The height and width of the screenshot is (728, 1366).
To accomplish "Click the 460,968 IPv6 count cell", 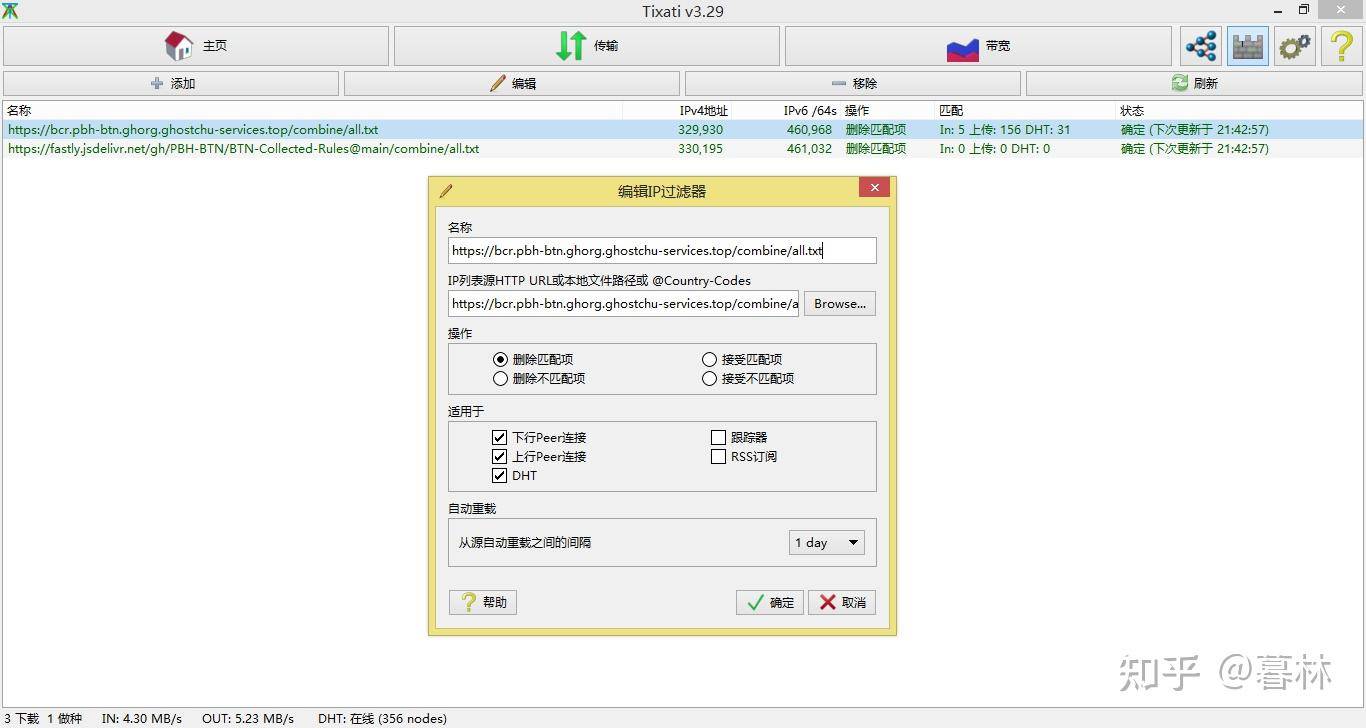I will point(809,130).
